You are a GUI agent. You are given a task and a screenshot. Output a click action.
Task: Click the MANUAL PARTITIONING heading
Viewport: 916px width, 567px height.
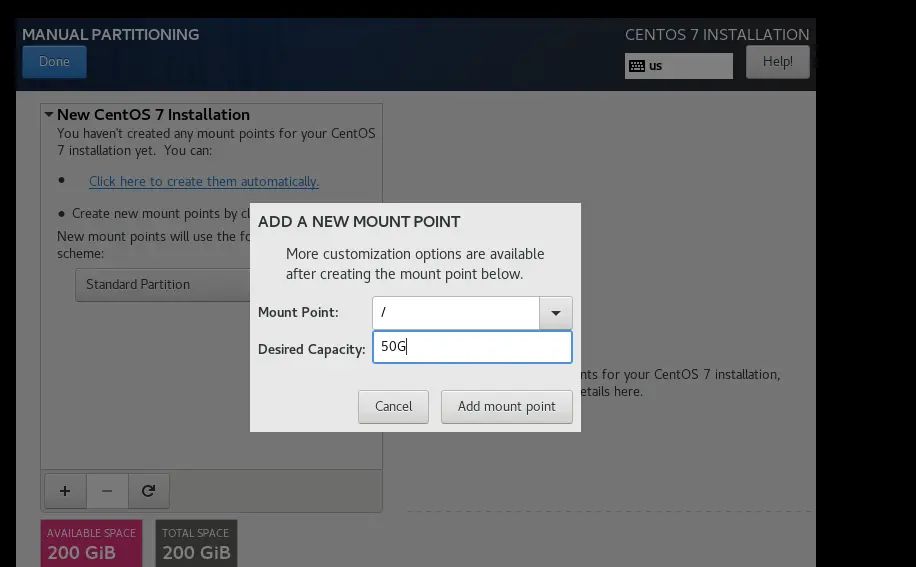click(x=110, y=34)
